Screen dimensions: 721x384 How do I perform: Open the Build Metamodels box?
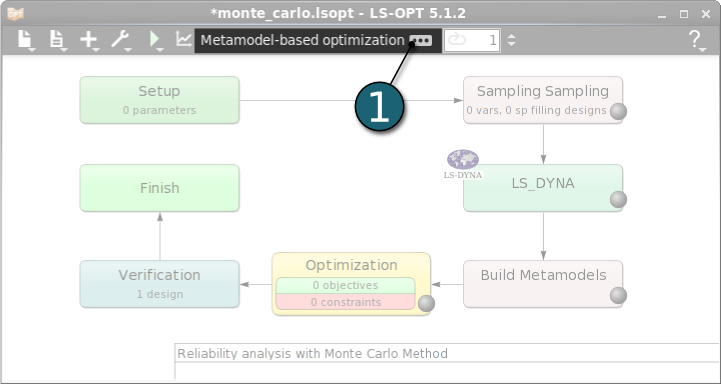(x=543, y=284)
